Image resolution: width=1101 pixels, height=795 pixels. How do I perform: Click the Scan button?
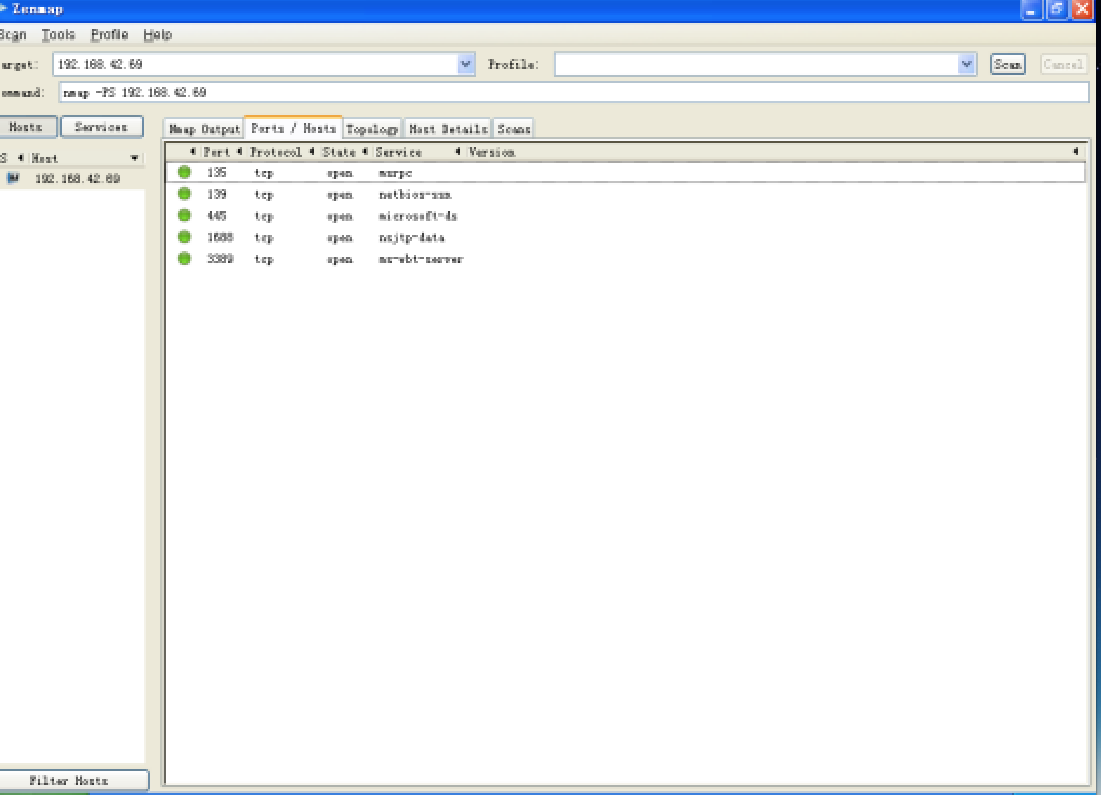tap(1008, 64)
